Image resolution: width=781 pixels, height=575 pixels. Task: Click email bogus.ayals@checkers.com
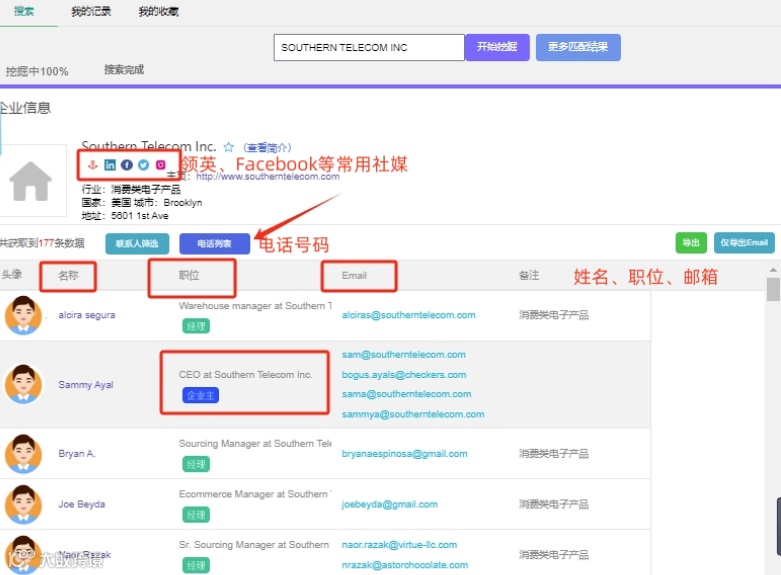pos(404,375)
